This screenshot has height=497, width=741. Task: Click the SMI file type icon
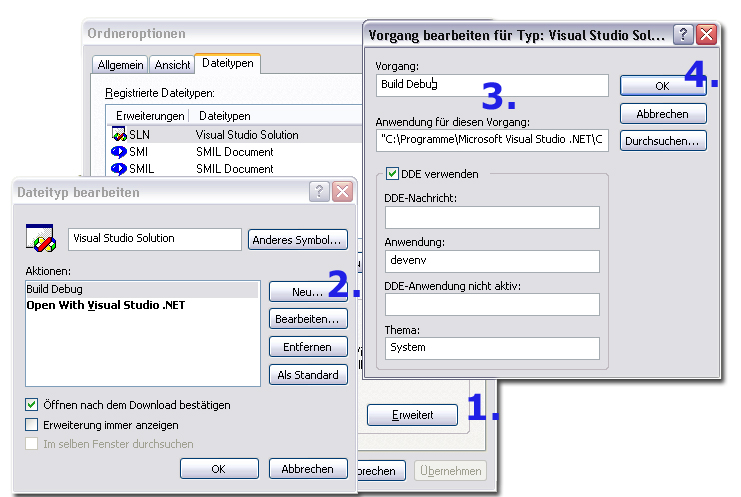pos(119,152)
